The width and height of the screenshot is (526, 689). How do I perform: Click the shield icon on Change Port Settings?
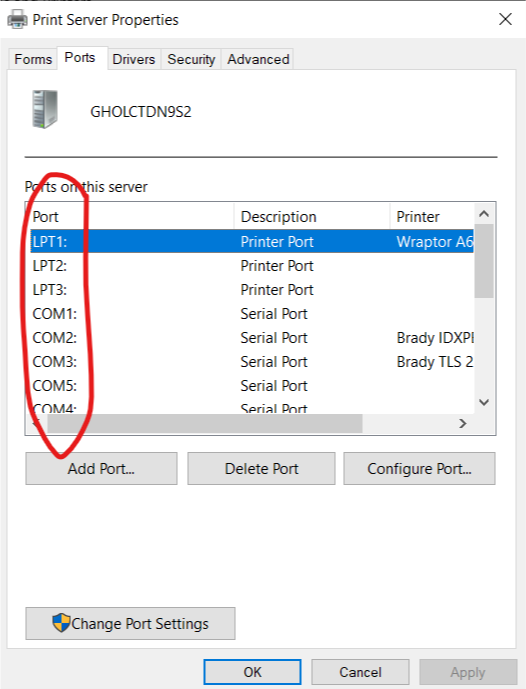[x=61, y=623]
